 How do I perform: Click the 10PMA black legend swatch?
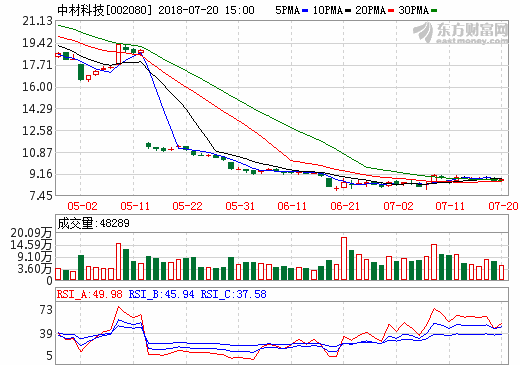(x=348, y=11)
